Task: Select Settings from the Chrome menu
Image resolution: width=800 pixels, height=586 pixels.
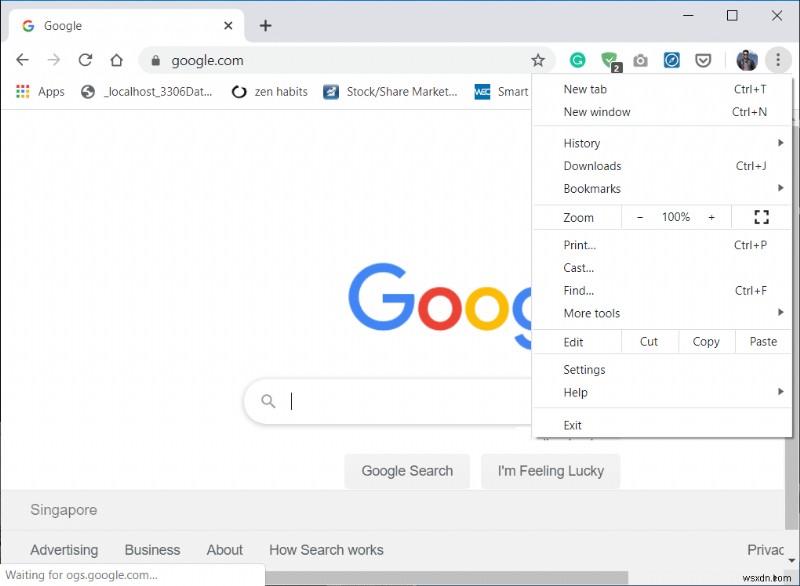Action: (x=583, y=369)
